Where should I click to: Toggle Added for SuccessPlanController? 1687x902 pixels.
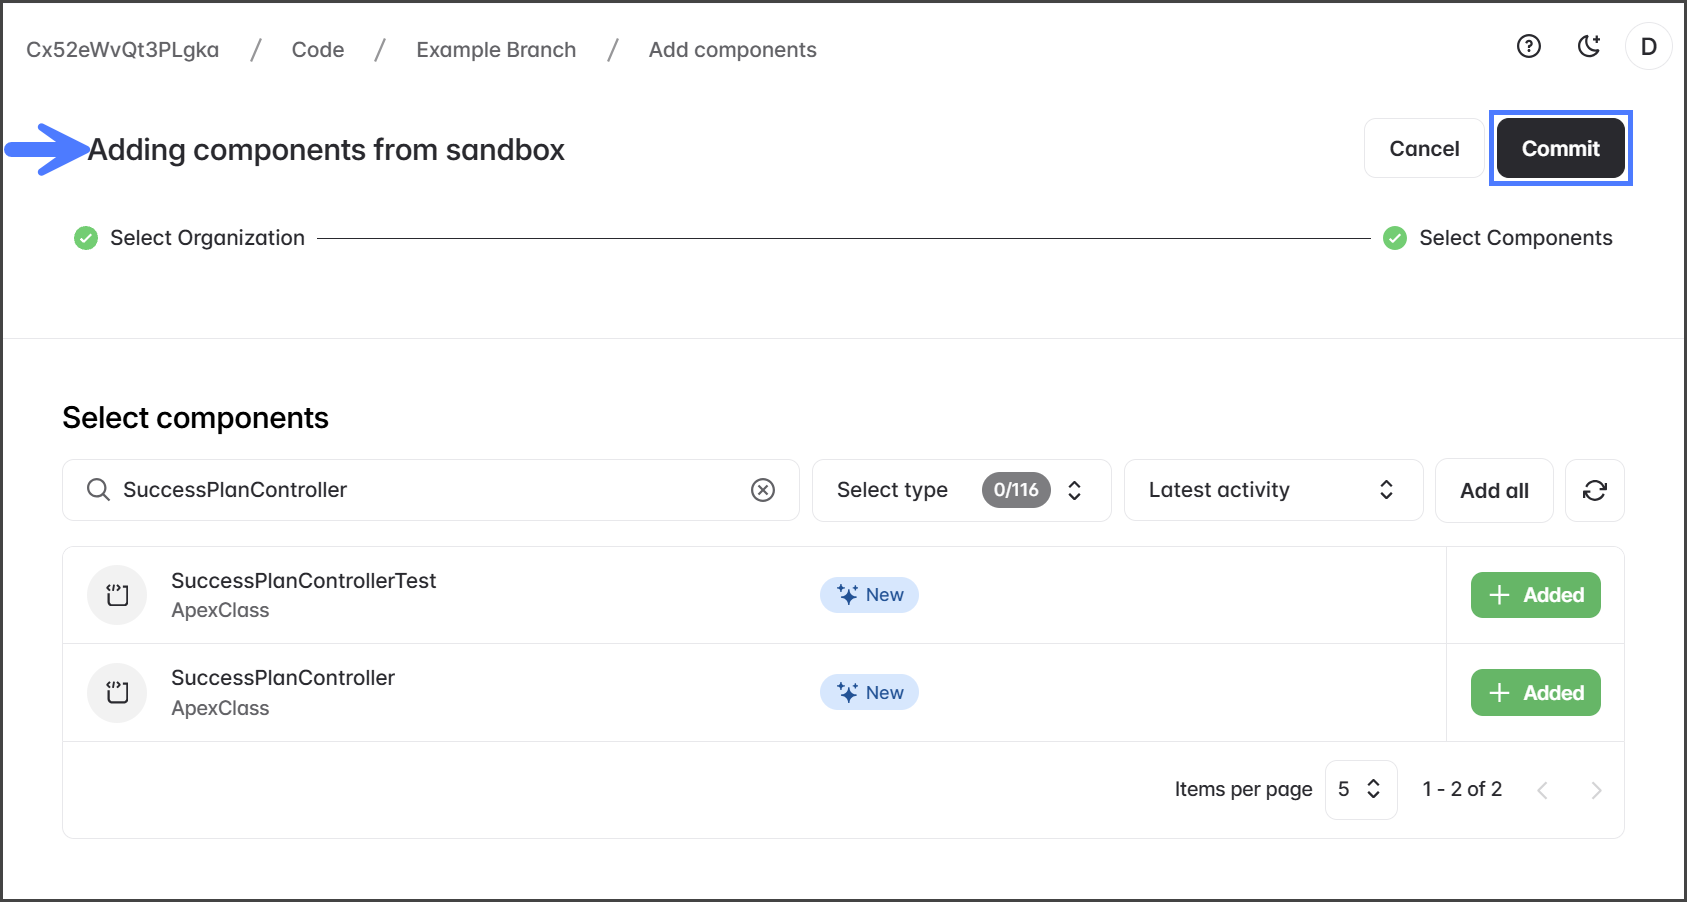tap(1535, 693)
